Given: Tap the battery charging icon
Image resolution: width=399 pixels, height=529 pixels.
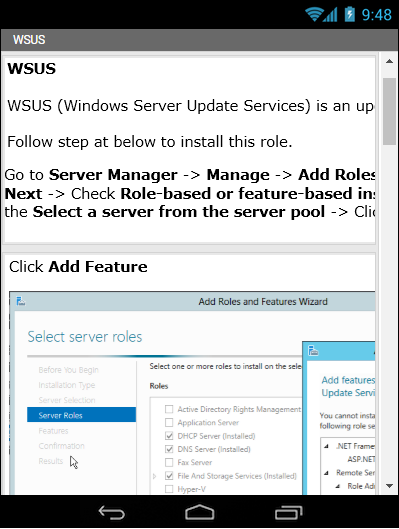Looking at the screenshot, I should (x=350, y=15).
